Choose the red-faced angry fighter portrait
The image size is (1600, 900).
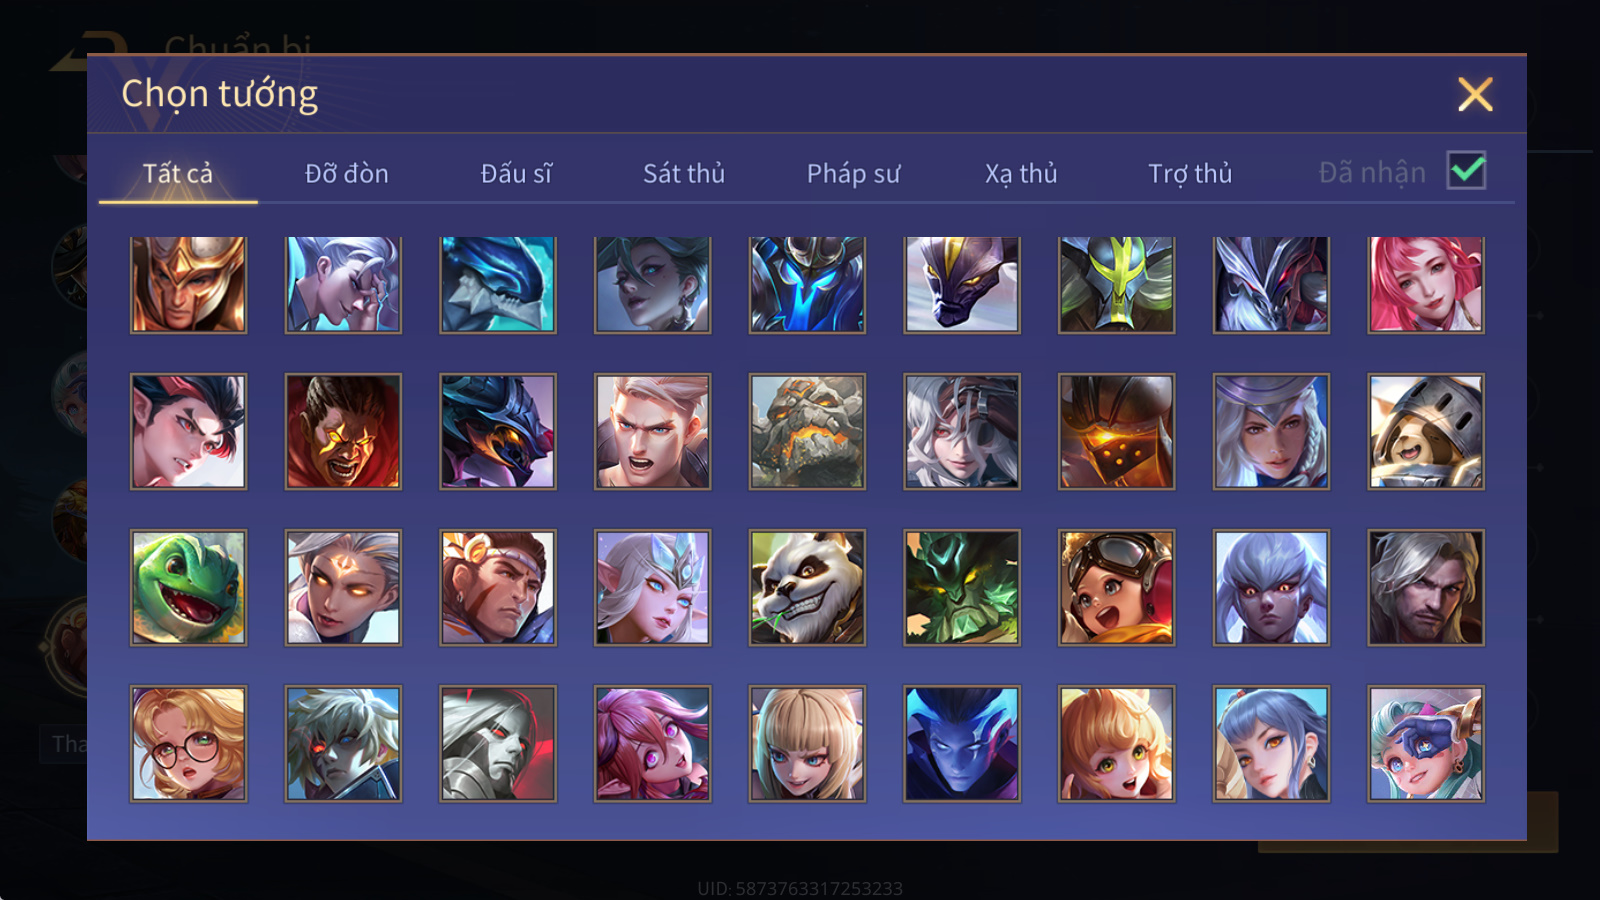pos(343,431)
